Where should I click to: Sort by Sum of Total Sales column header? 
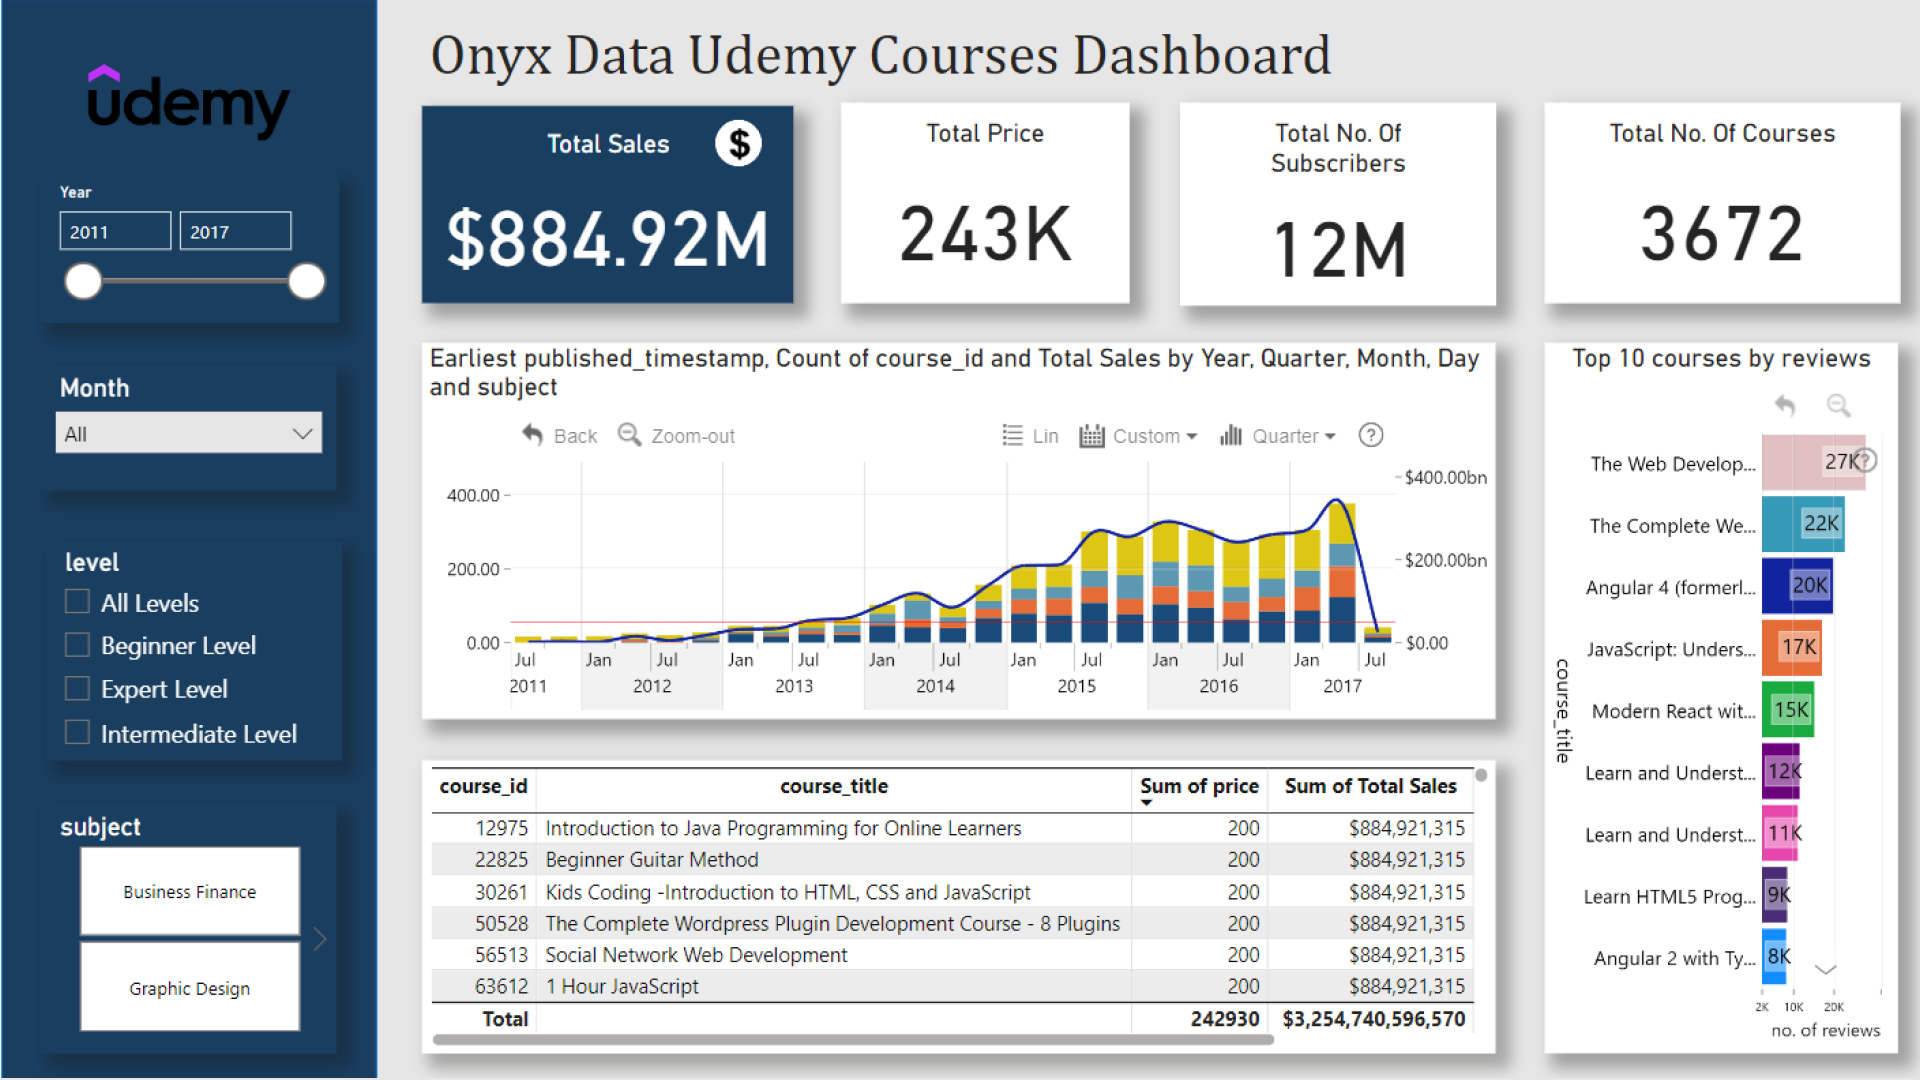click(x=1370, y=787)
